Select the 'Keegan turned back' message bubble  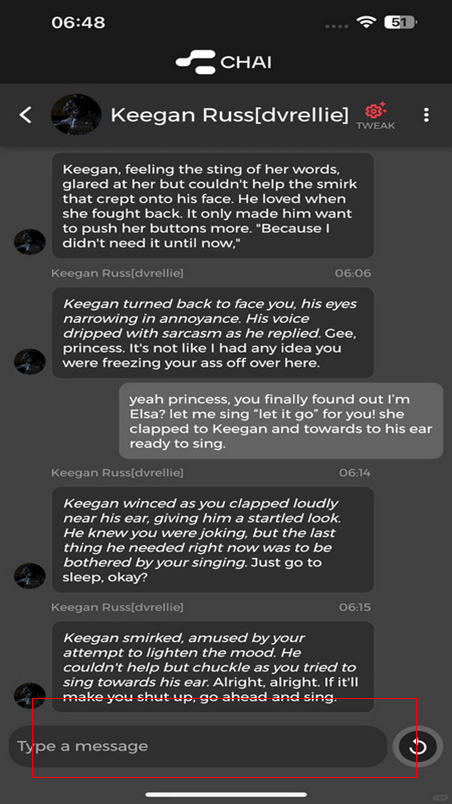tap(213, 333)
